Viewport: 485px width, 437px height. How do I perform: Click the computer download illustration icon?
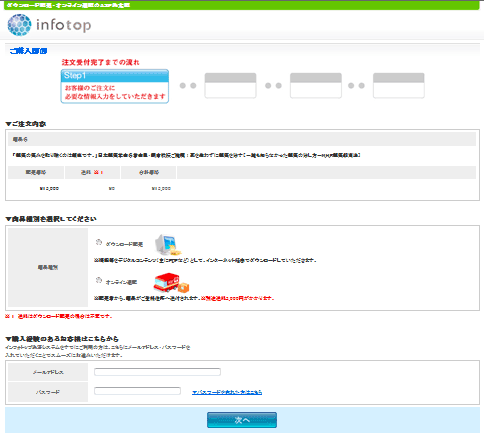click(168, 245)
